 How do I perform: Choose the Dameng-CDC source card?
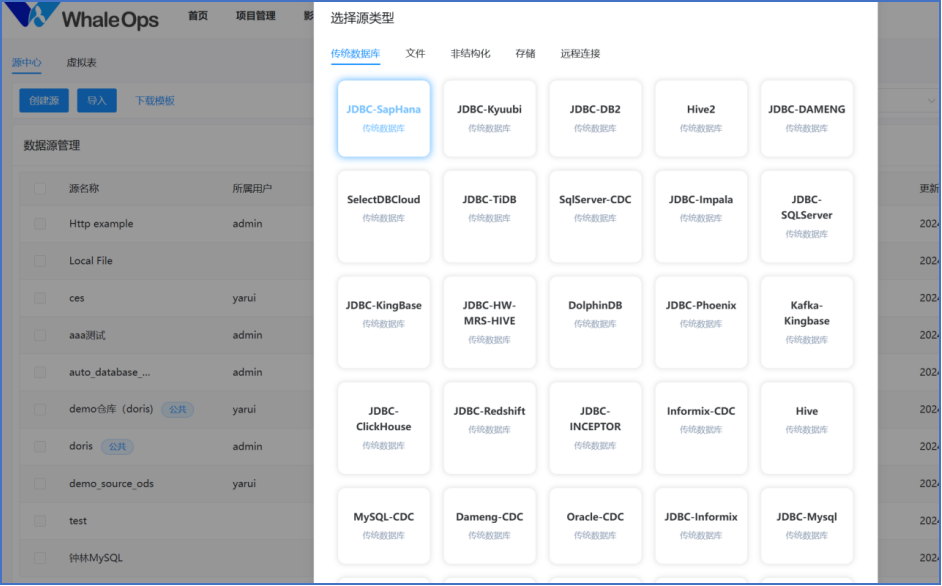[x=489, y=526]
